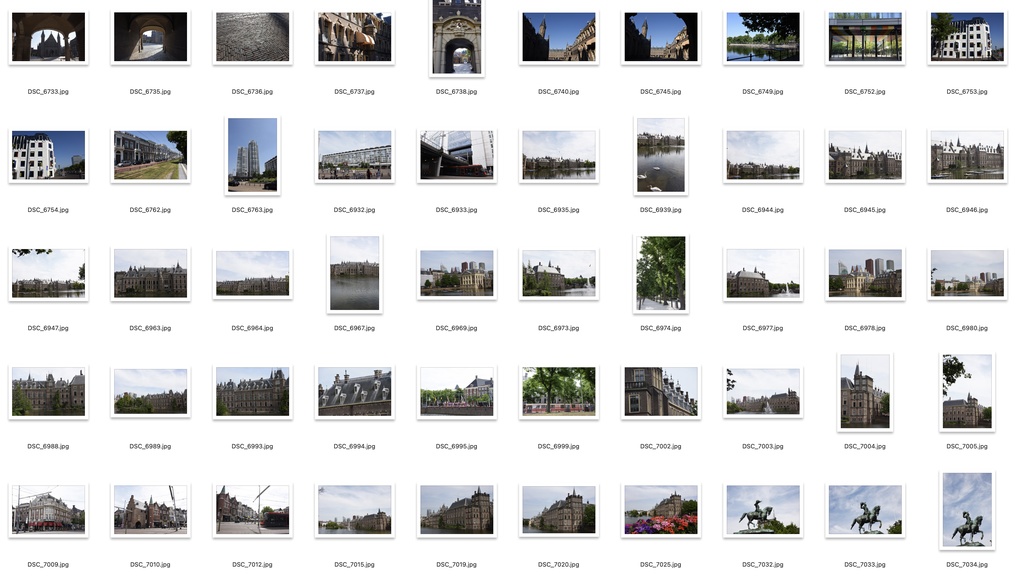Viewport: 1024px width, 580px height.
Task: Select the DSC_7032.jpg horse statue photo
Action: click(x=763, y=510)
